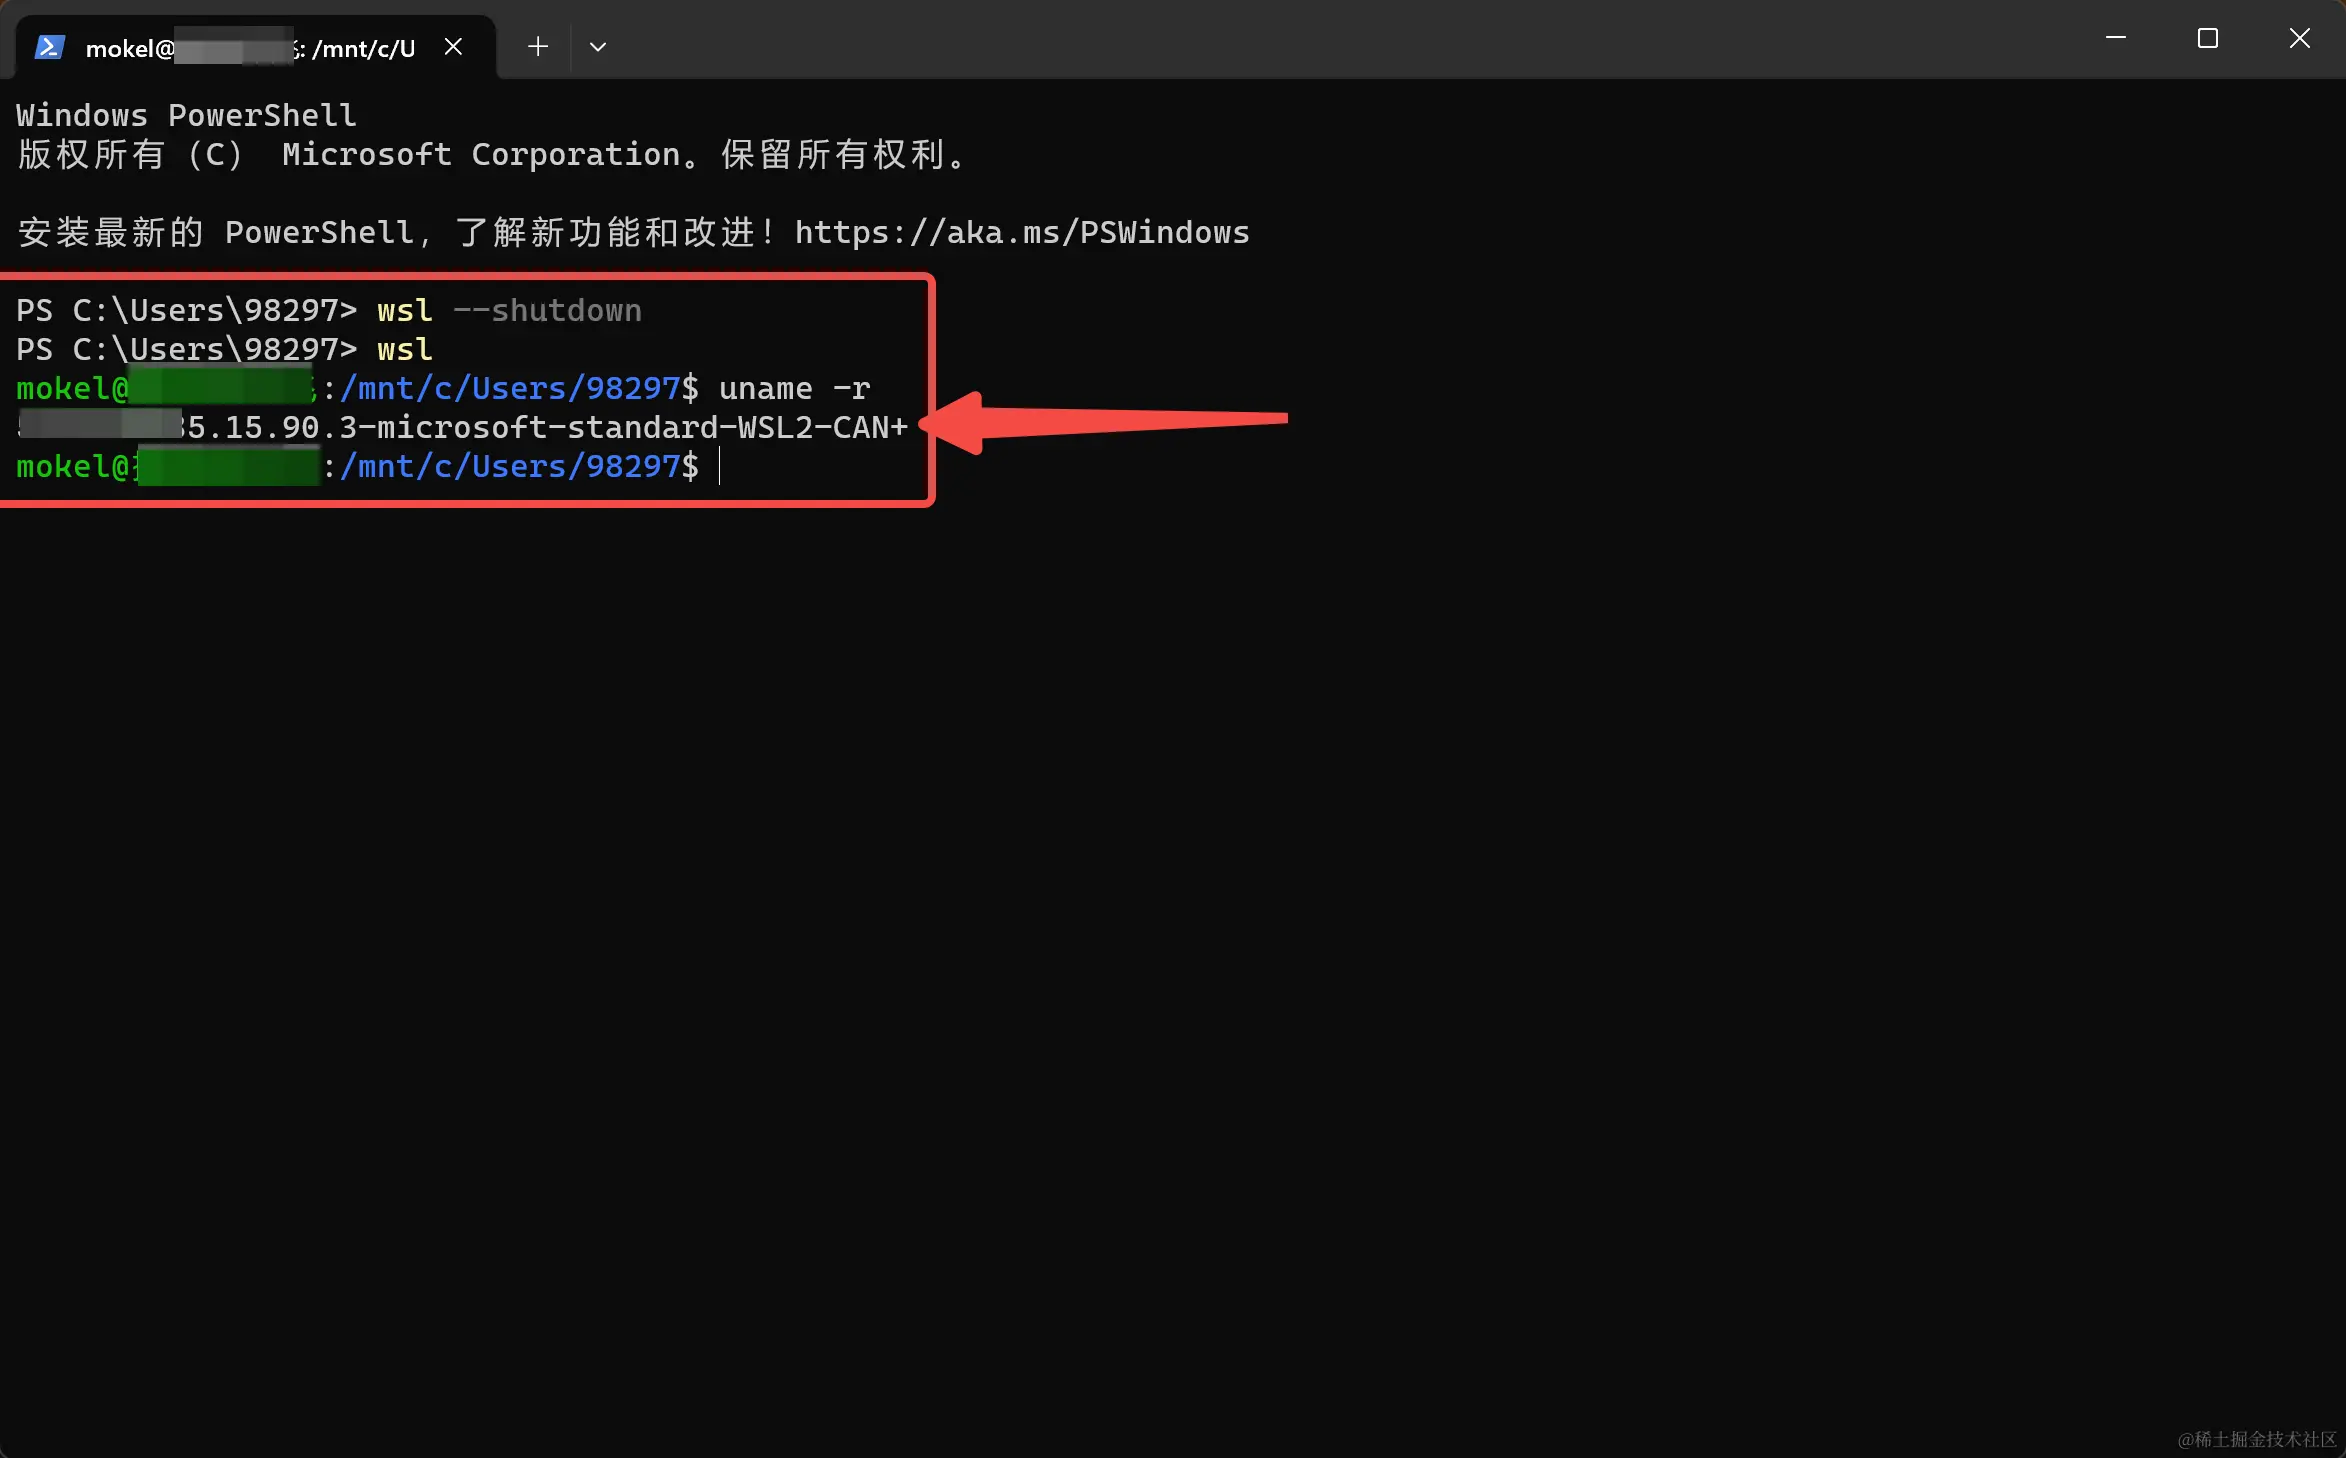Close the mokel@ terminal tab
This screenshot has height=1458, width=2346.
click(x=453, y=47)
